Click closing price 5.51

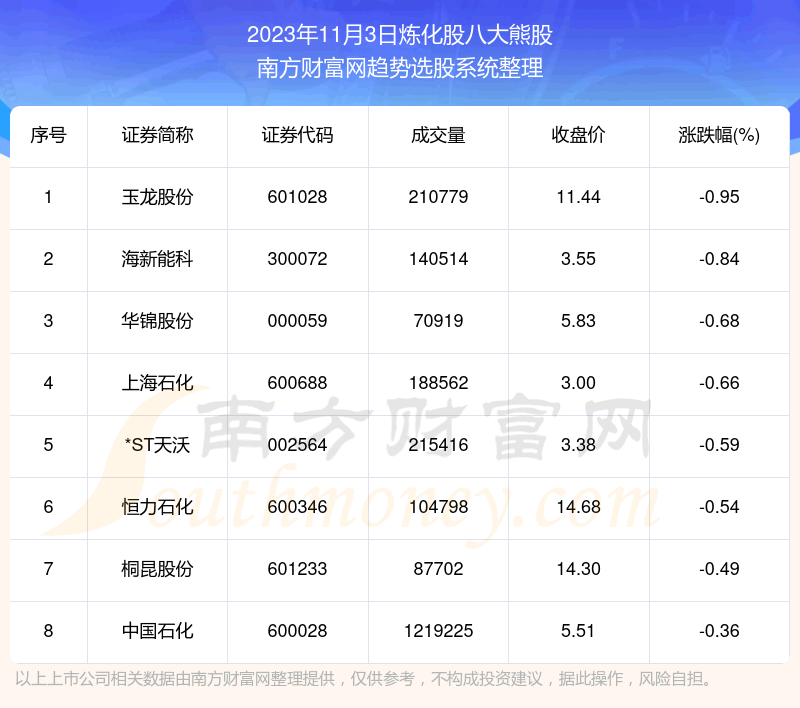(x=578, y=631)
